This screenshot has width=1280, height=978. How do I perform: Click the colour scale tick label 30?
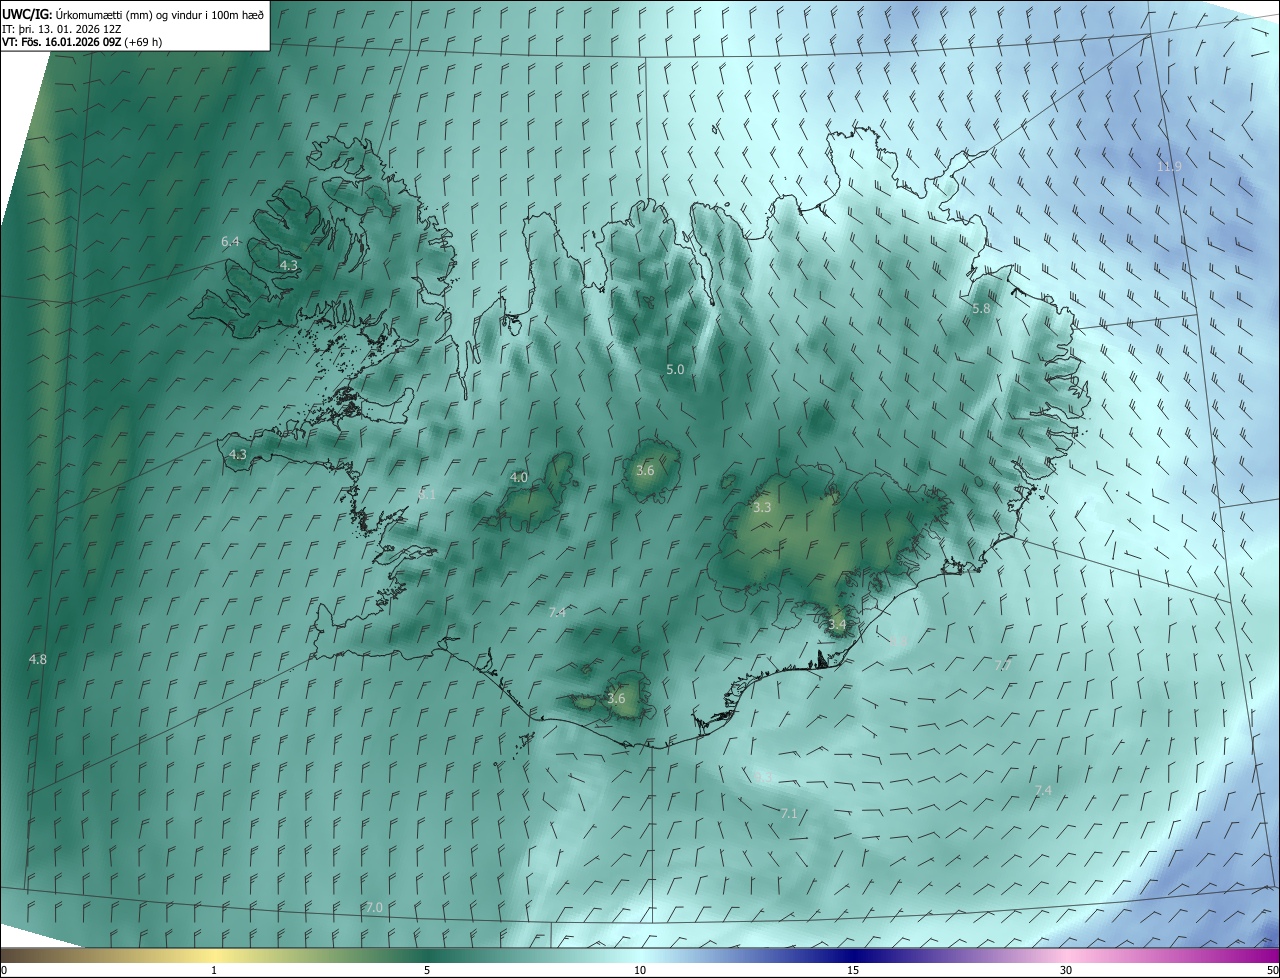click(x=1066, y=970)
